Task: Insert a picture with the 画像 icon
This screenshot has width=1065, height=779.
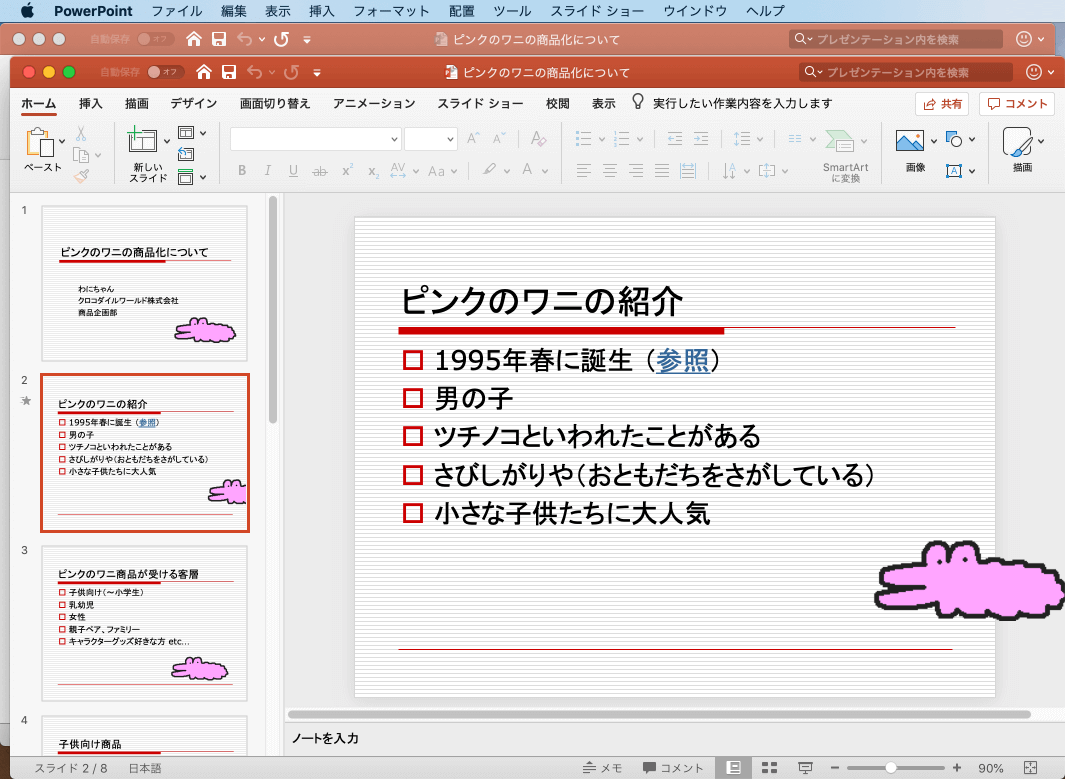Action: pyautogui.click(x=909, y=141)
